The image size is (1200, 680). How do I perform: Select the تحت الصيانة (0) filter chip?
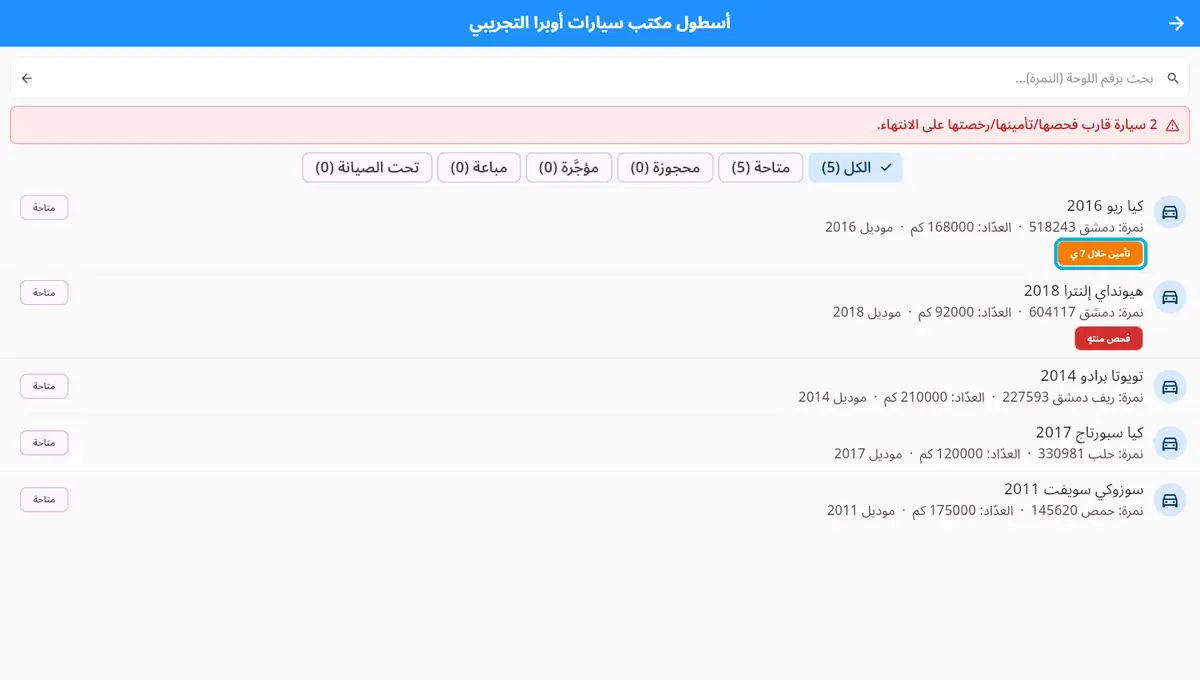(x=367, y=168)
